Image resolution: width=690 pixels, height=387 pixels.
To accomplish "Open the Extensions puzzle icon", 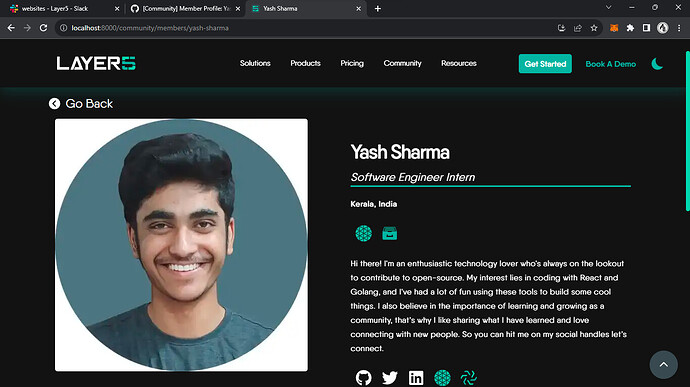I will click(630, 28).
